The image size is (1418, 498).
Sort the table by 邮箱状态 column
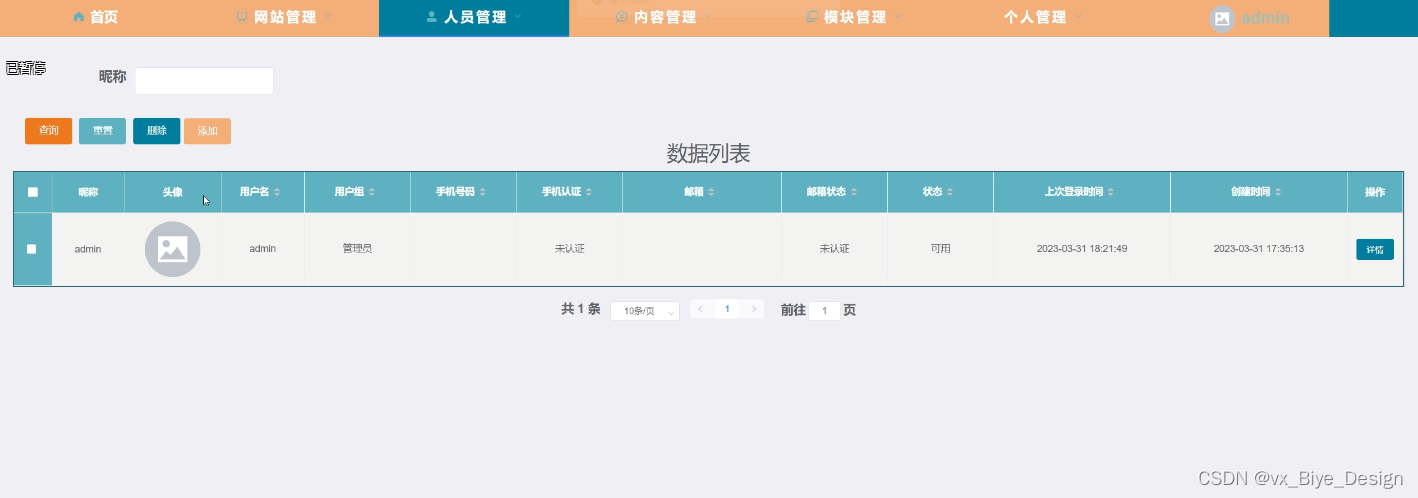[855, 192]
